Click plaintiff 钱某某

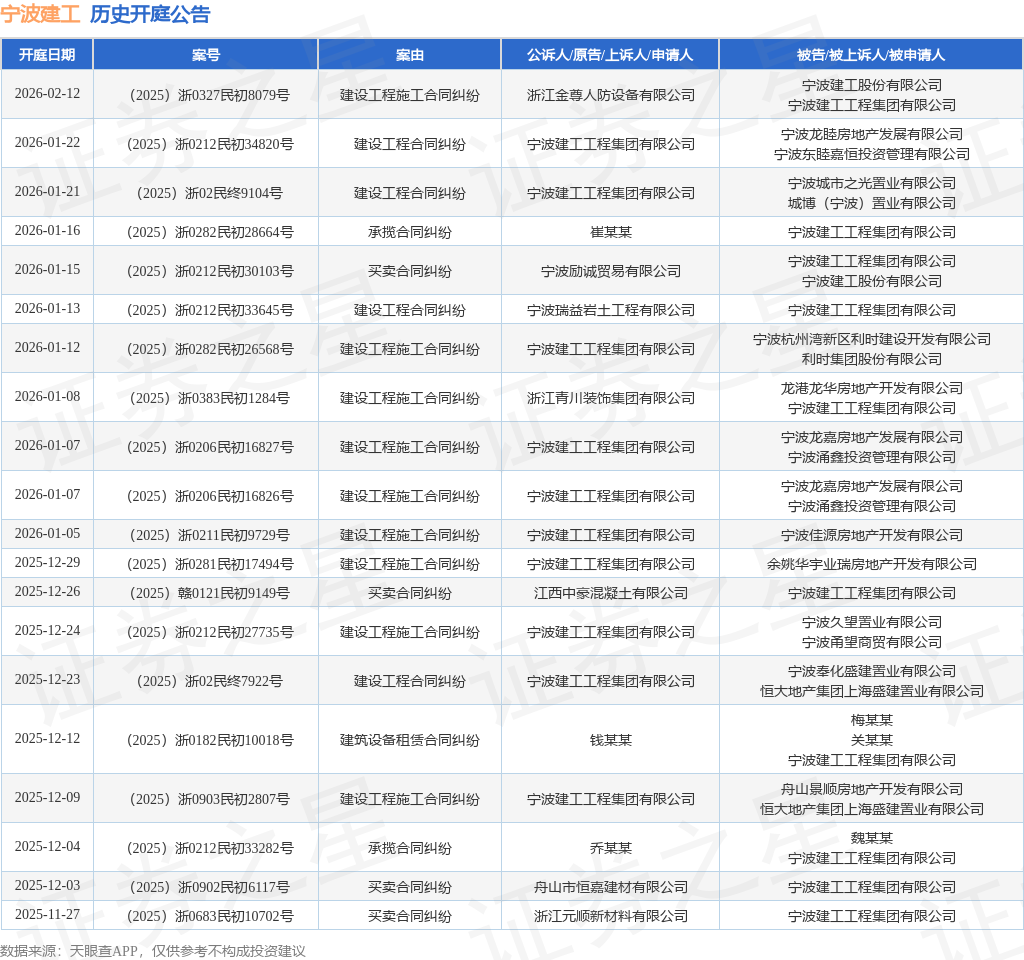(611, 741)
